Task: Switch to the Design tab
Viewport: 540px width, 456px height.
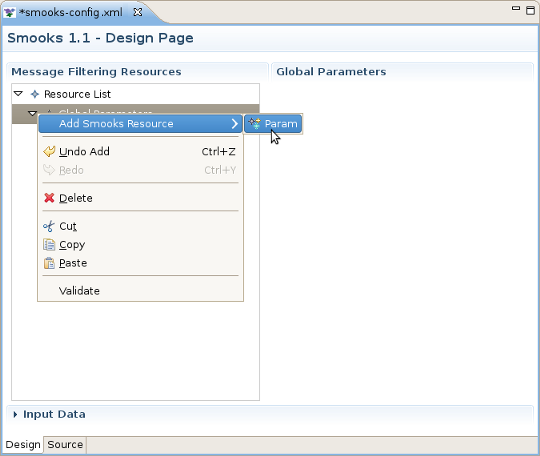Action: point(23,445)
